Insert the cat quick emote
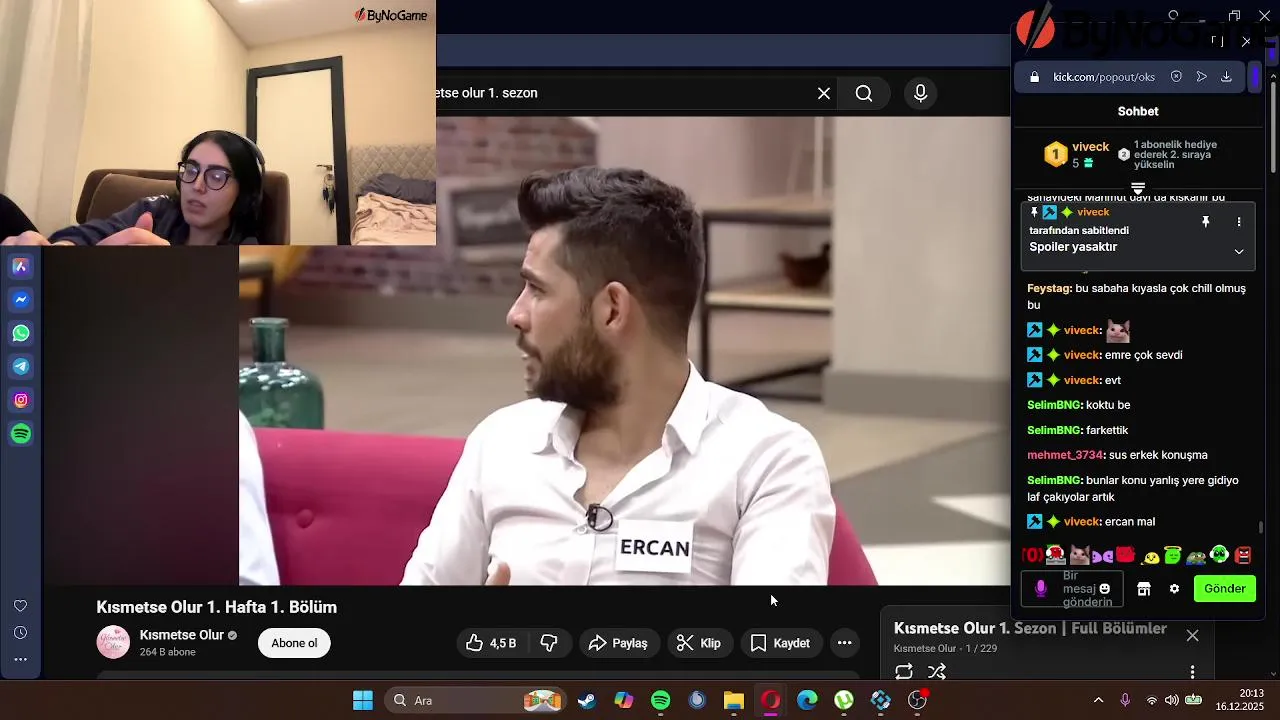This screenshot has width=1280, height=720. (1079, 555)
